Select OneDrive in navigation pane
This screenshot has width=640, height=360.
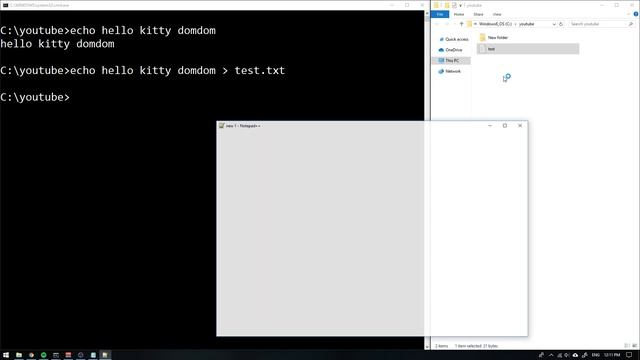(x=450, y=50)
